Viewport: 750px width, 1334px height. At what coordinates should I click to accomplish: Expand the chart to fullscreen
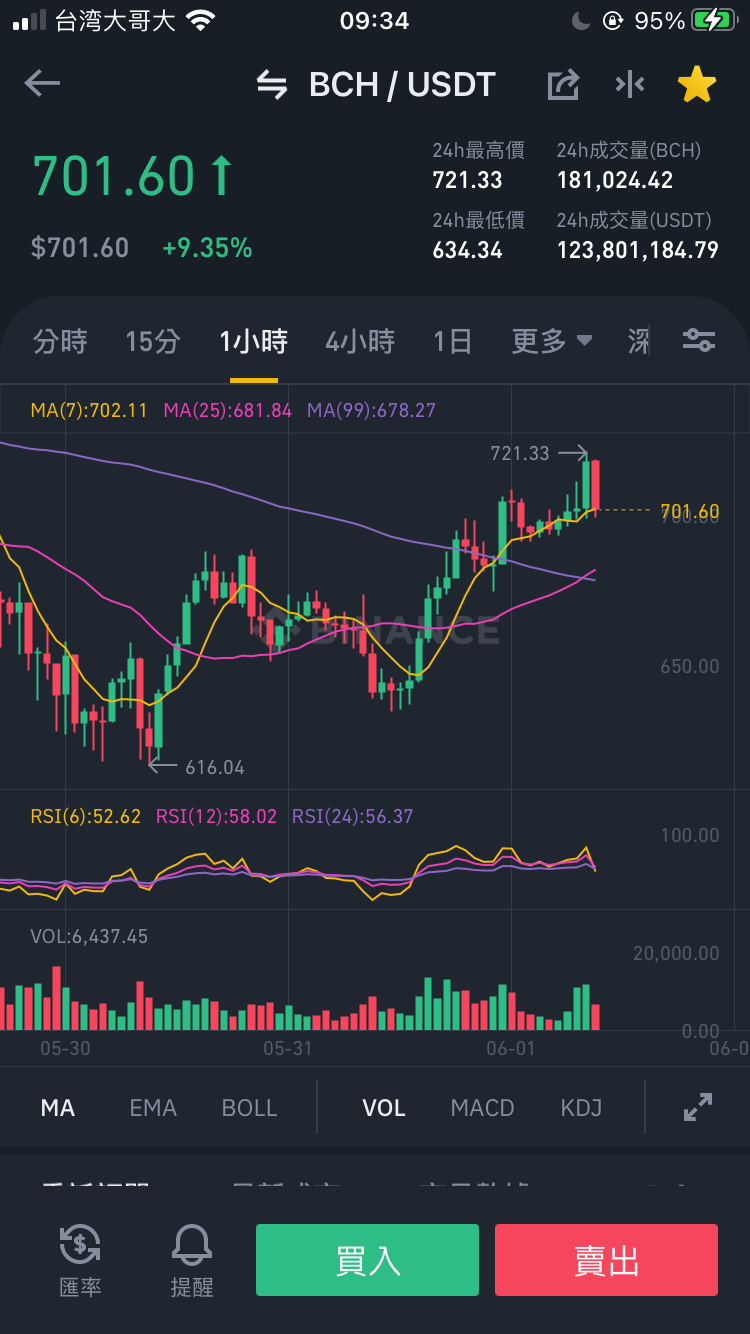click(x=697, y=1107)
